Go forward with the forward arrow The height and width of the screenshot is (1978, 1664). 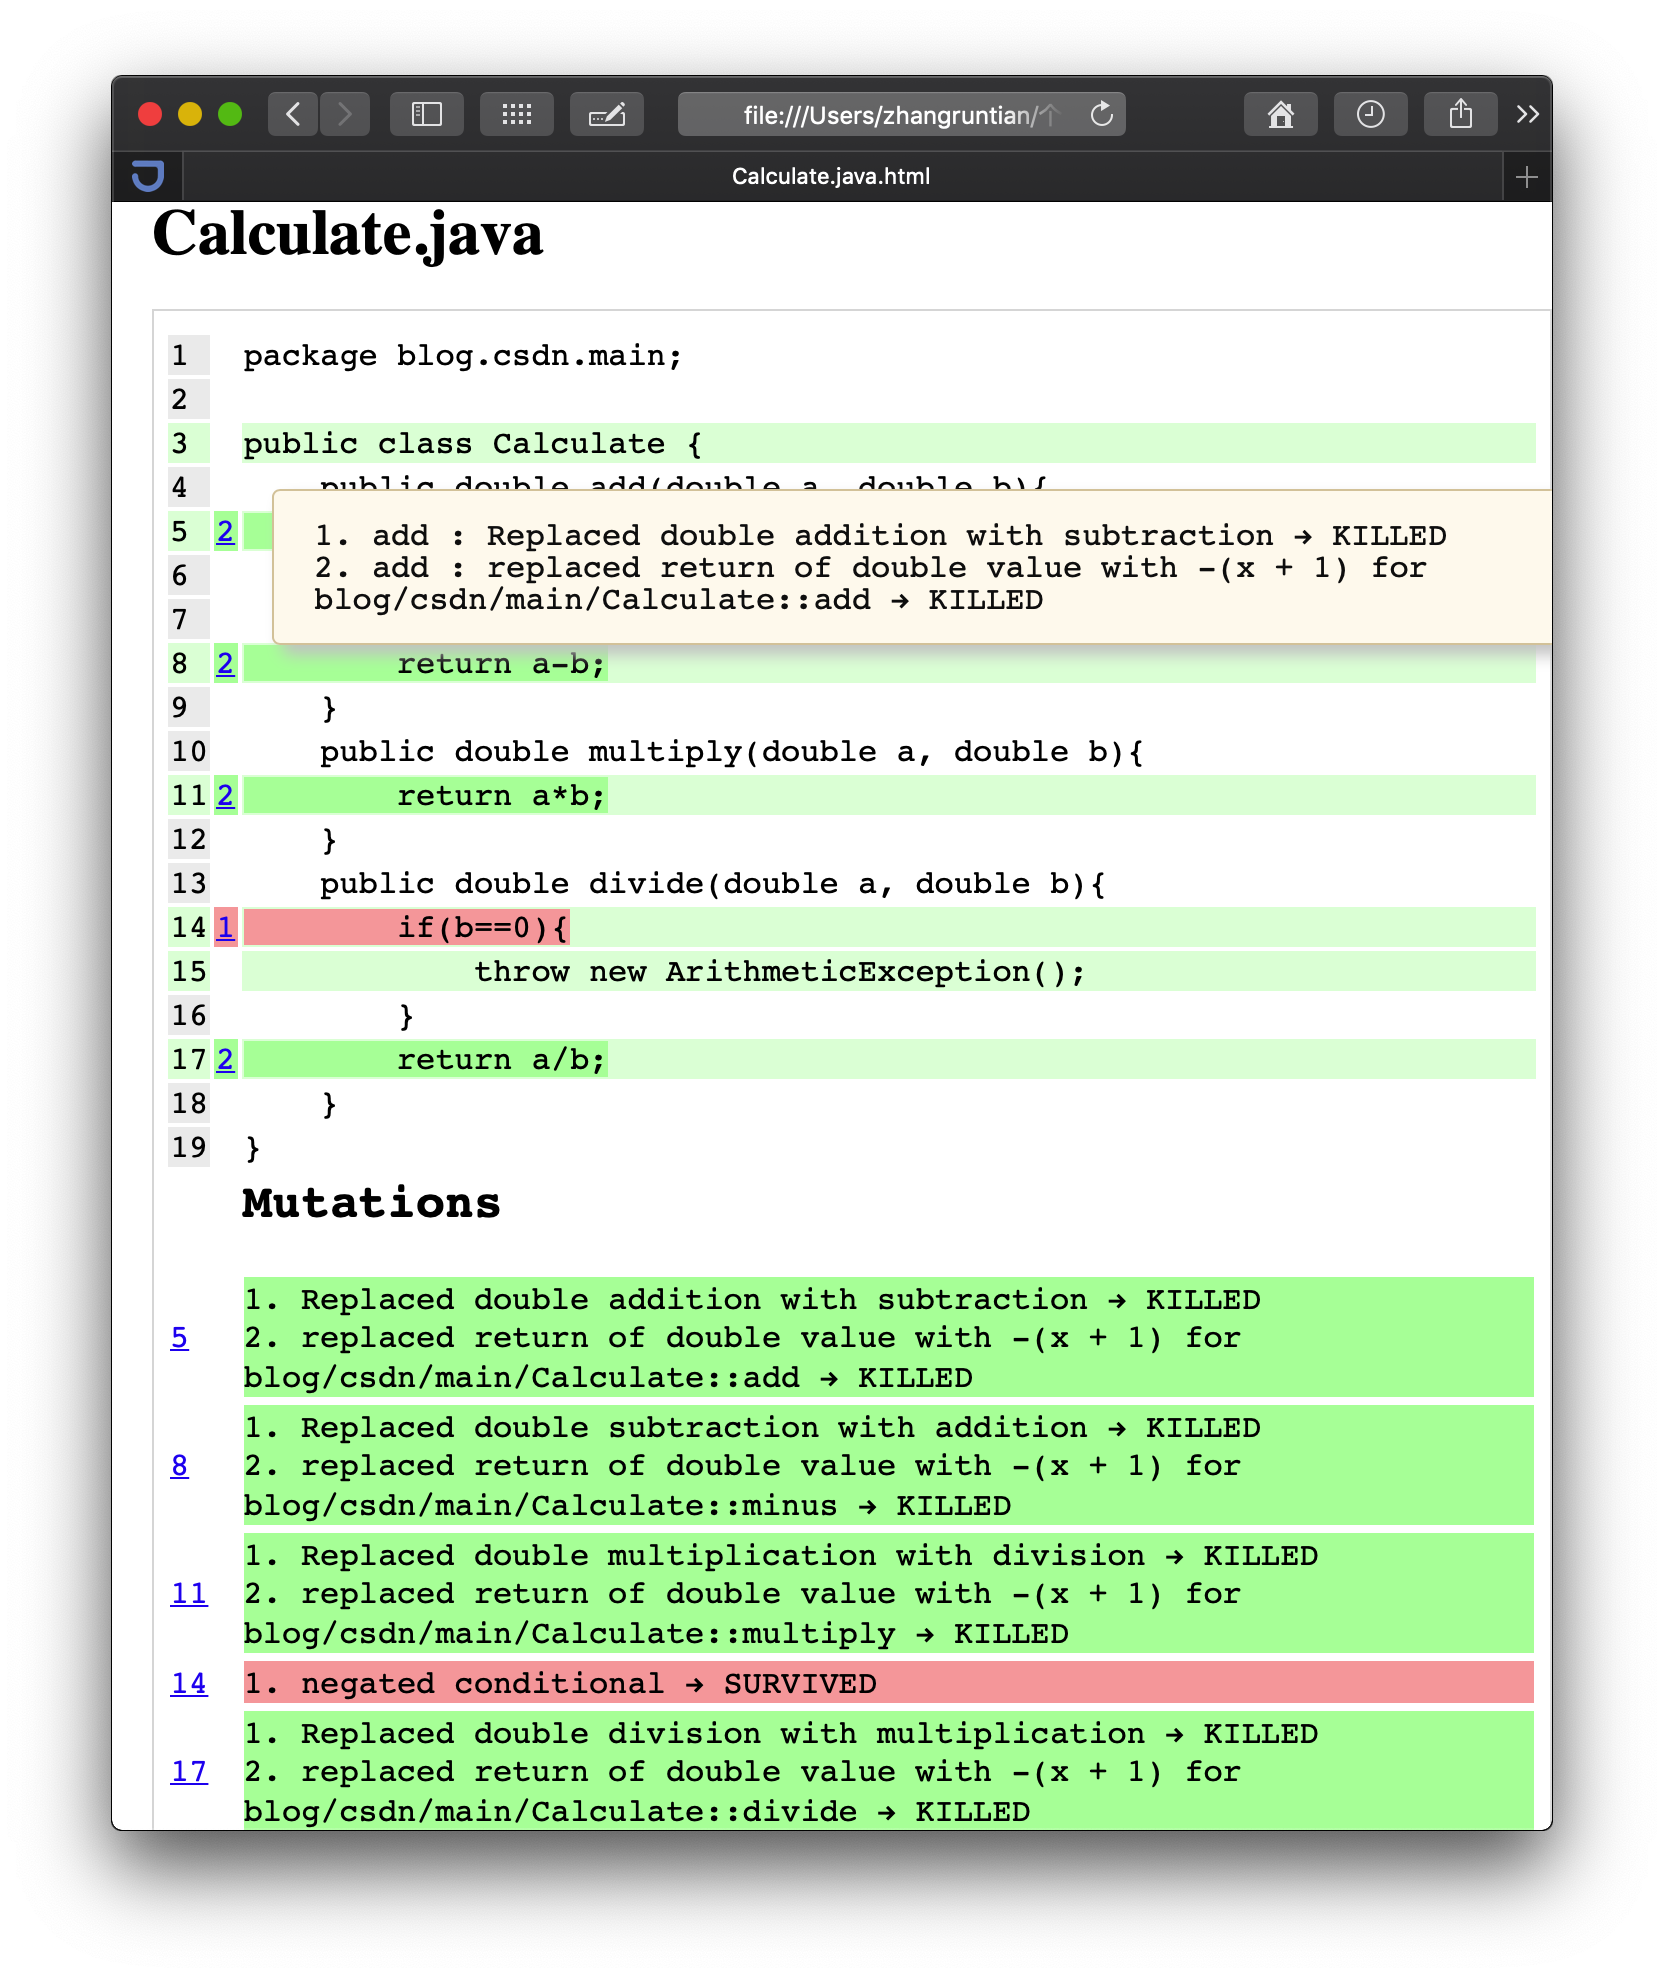coord(345,114)
